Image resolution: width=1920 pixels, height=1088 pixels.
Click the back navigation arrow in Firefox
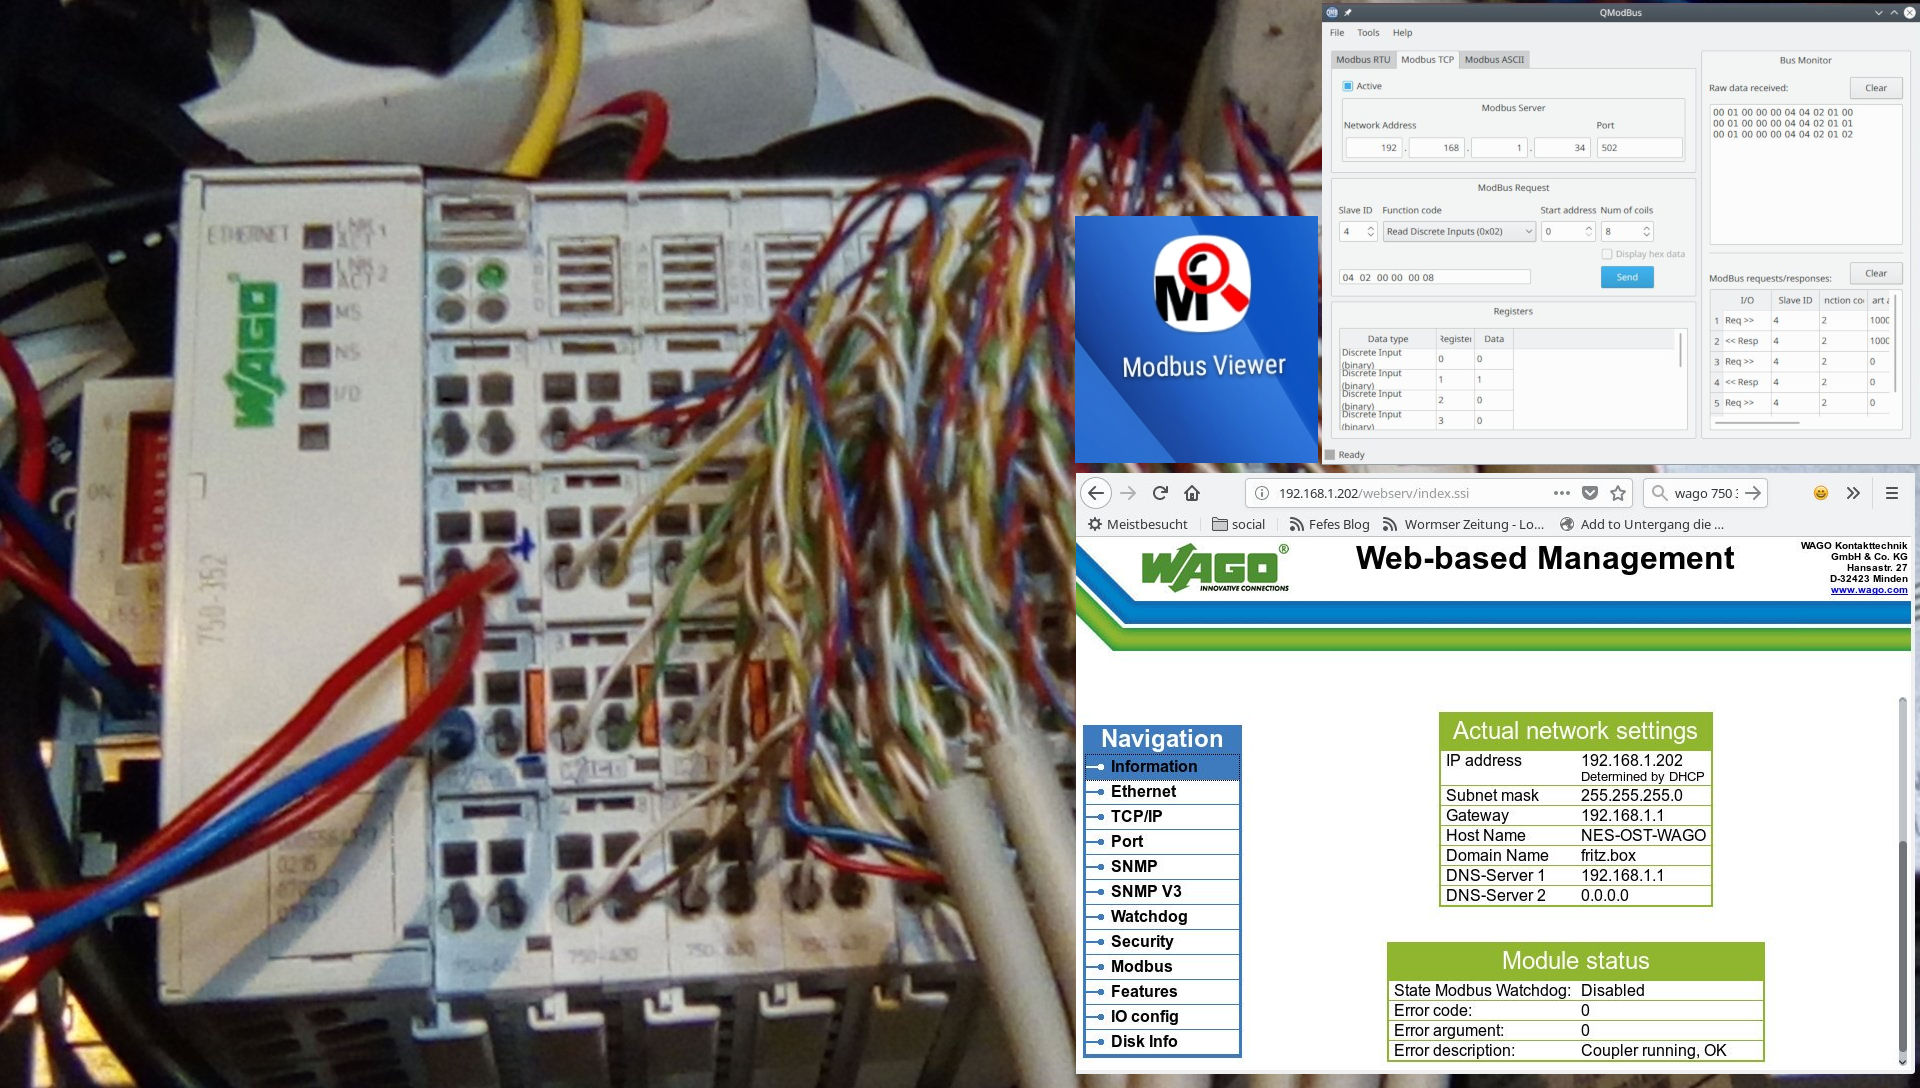(1096, 493)
